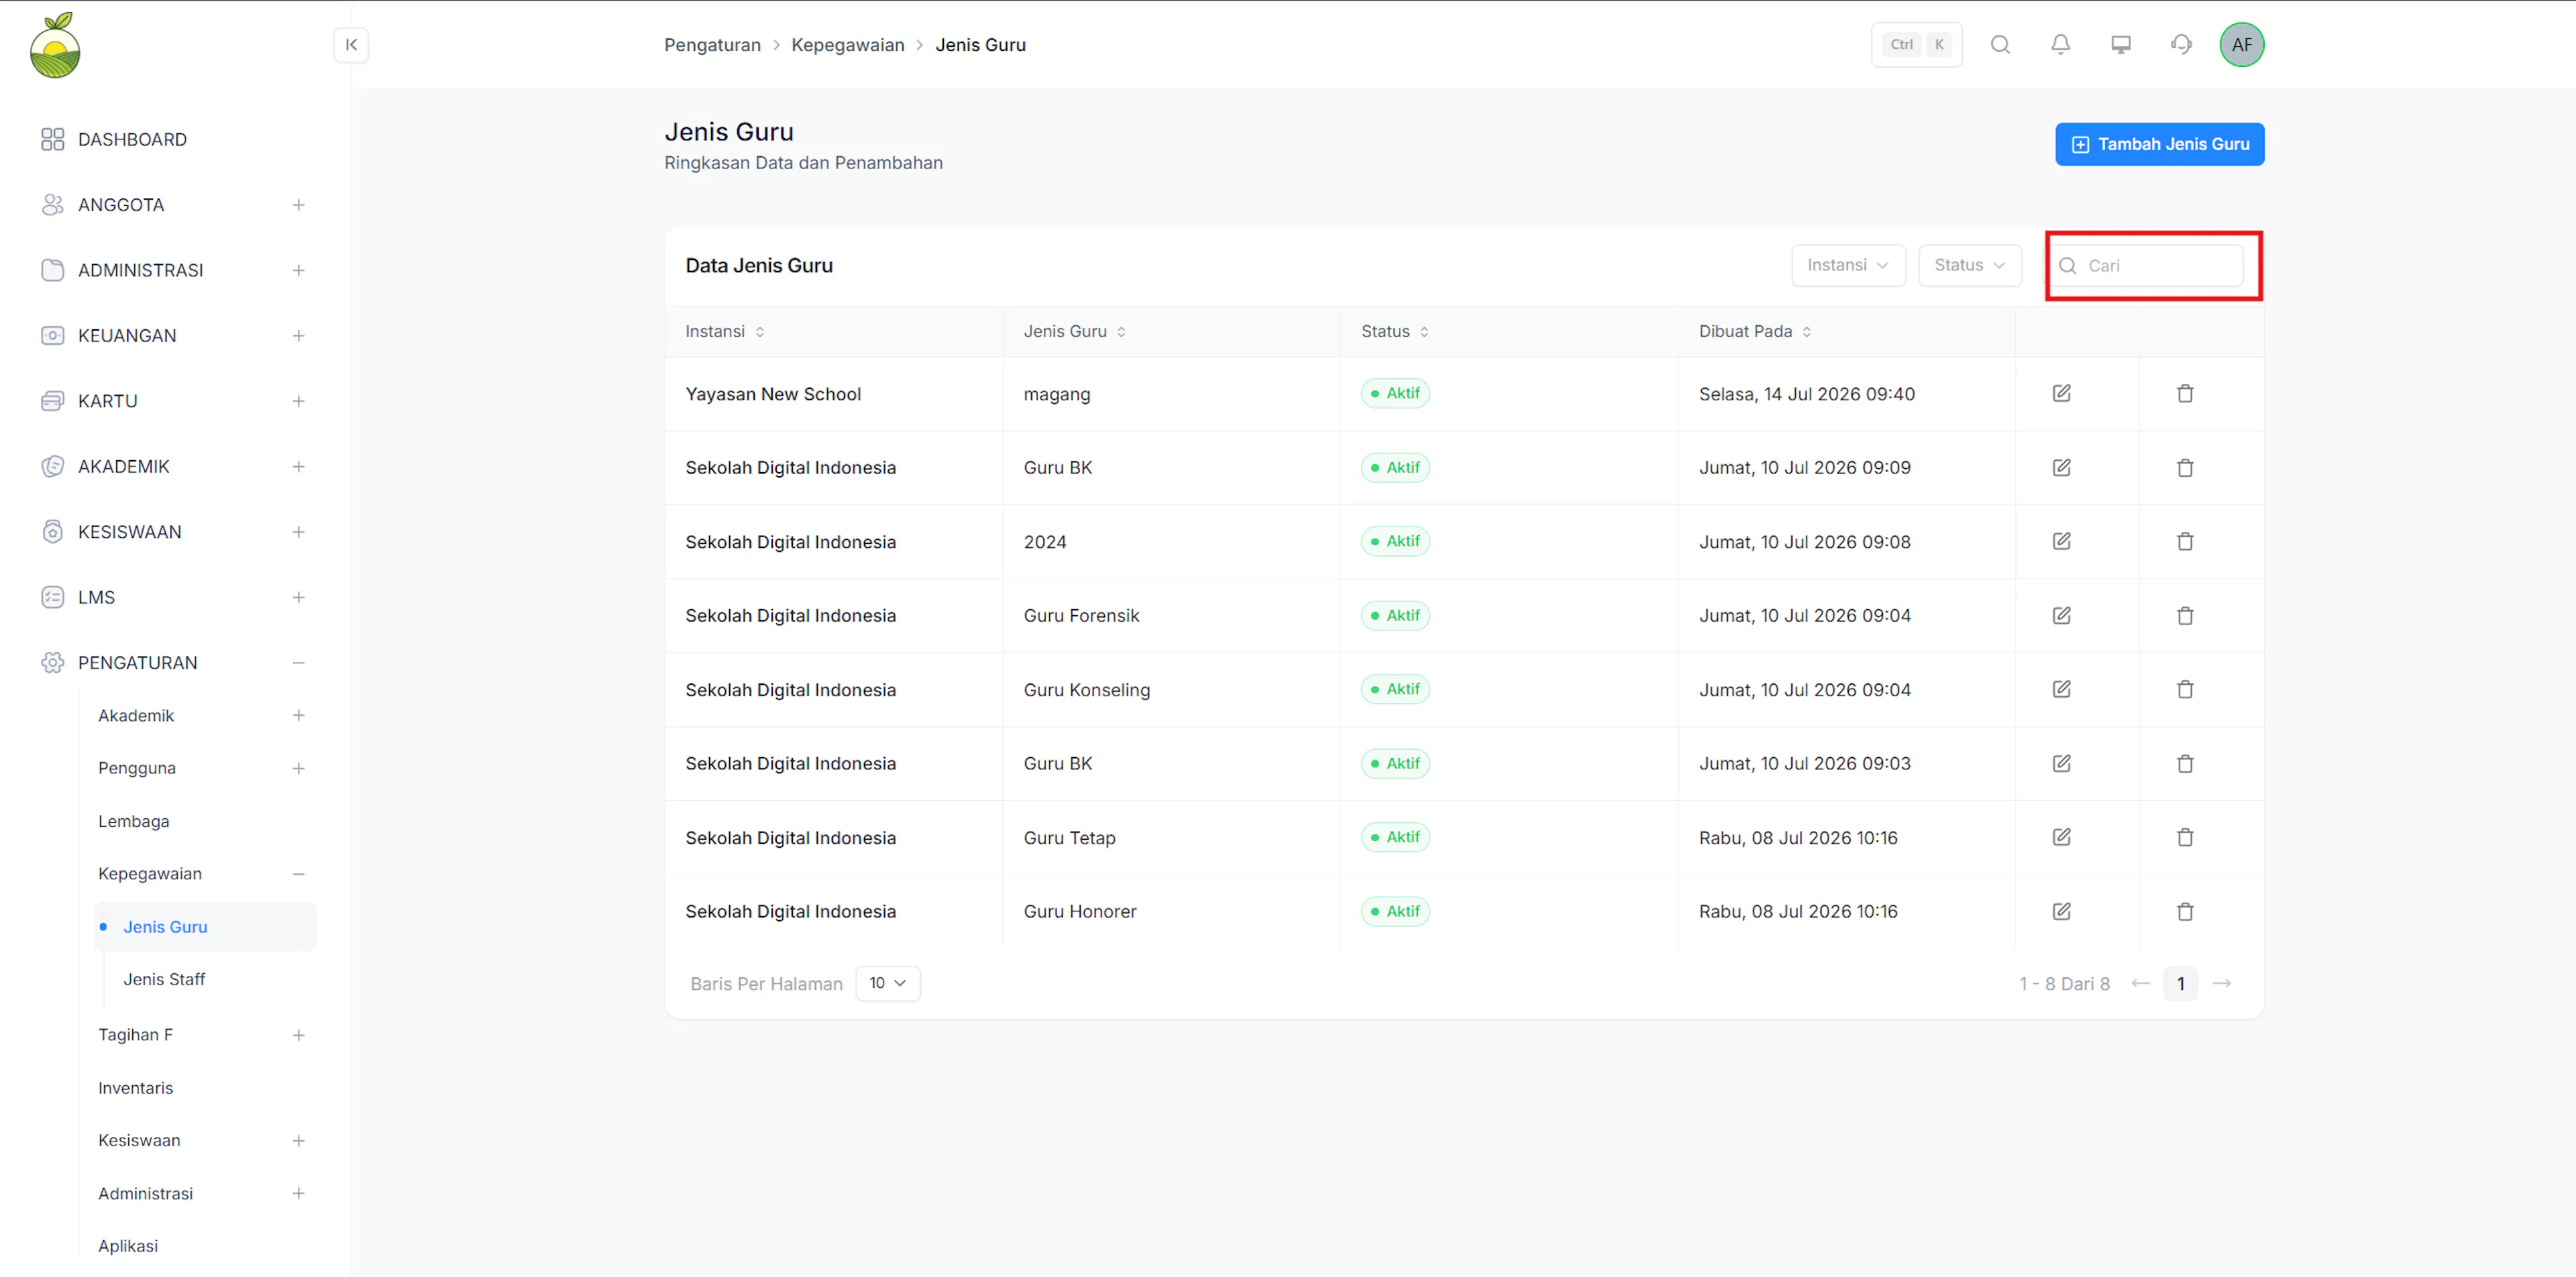Edit the magang row

pos(2062,393)
